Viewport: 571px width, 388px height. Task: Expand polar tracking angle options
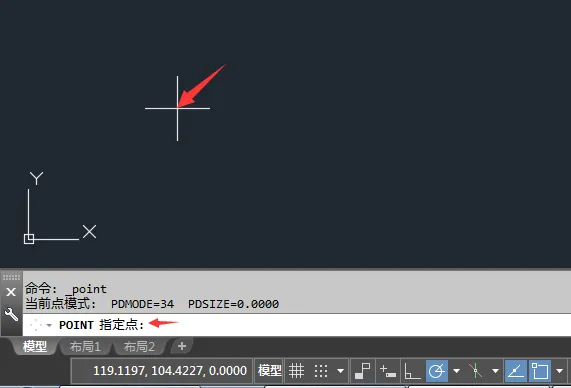[x=456, y=371]
